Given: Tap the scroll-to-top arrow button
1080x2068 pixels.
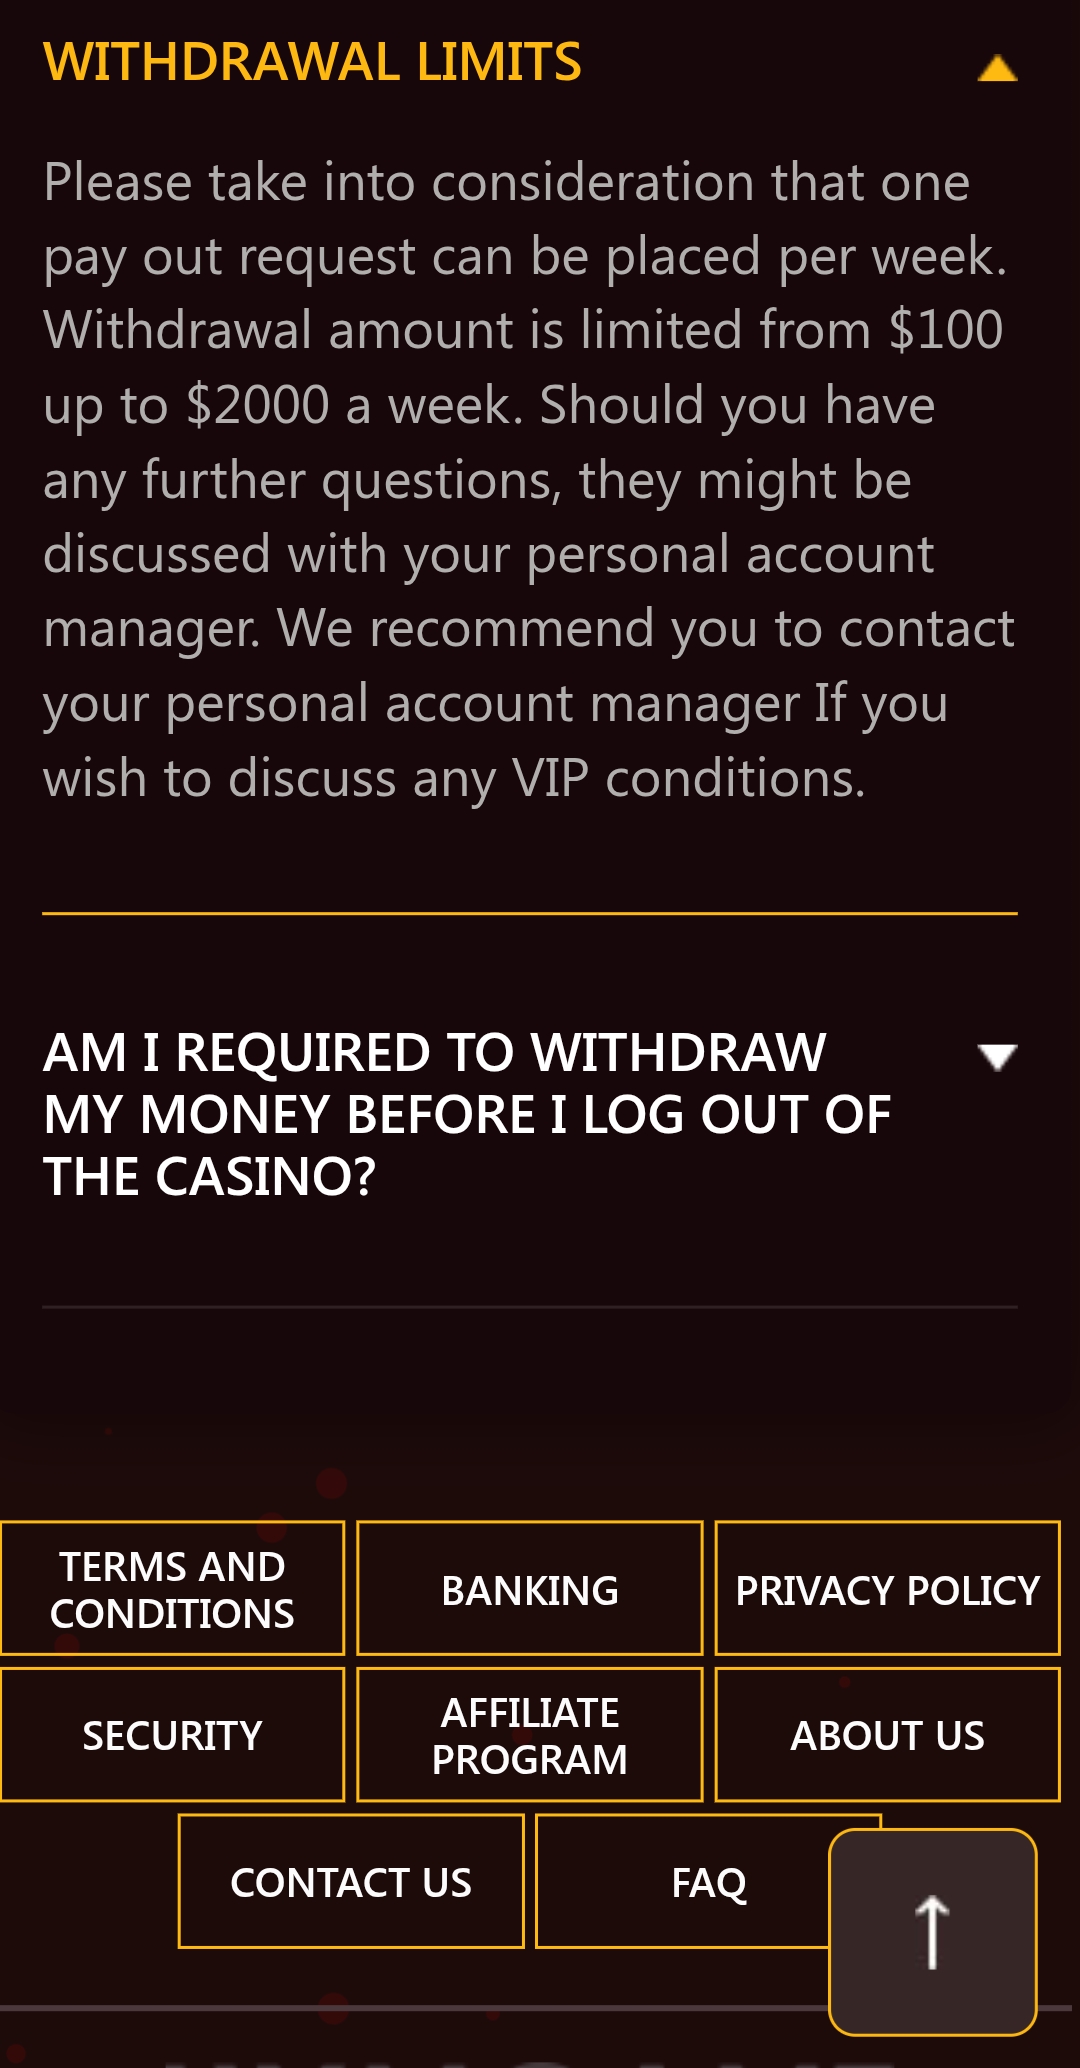Looking at the screenshot, I should pyautogui.click(x=932, y=1931).
